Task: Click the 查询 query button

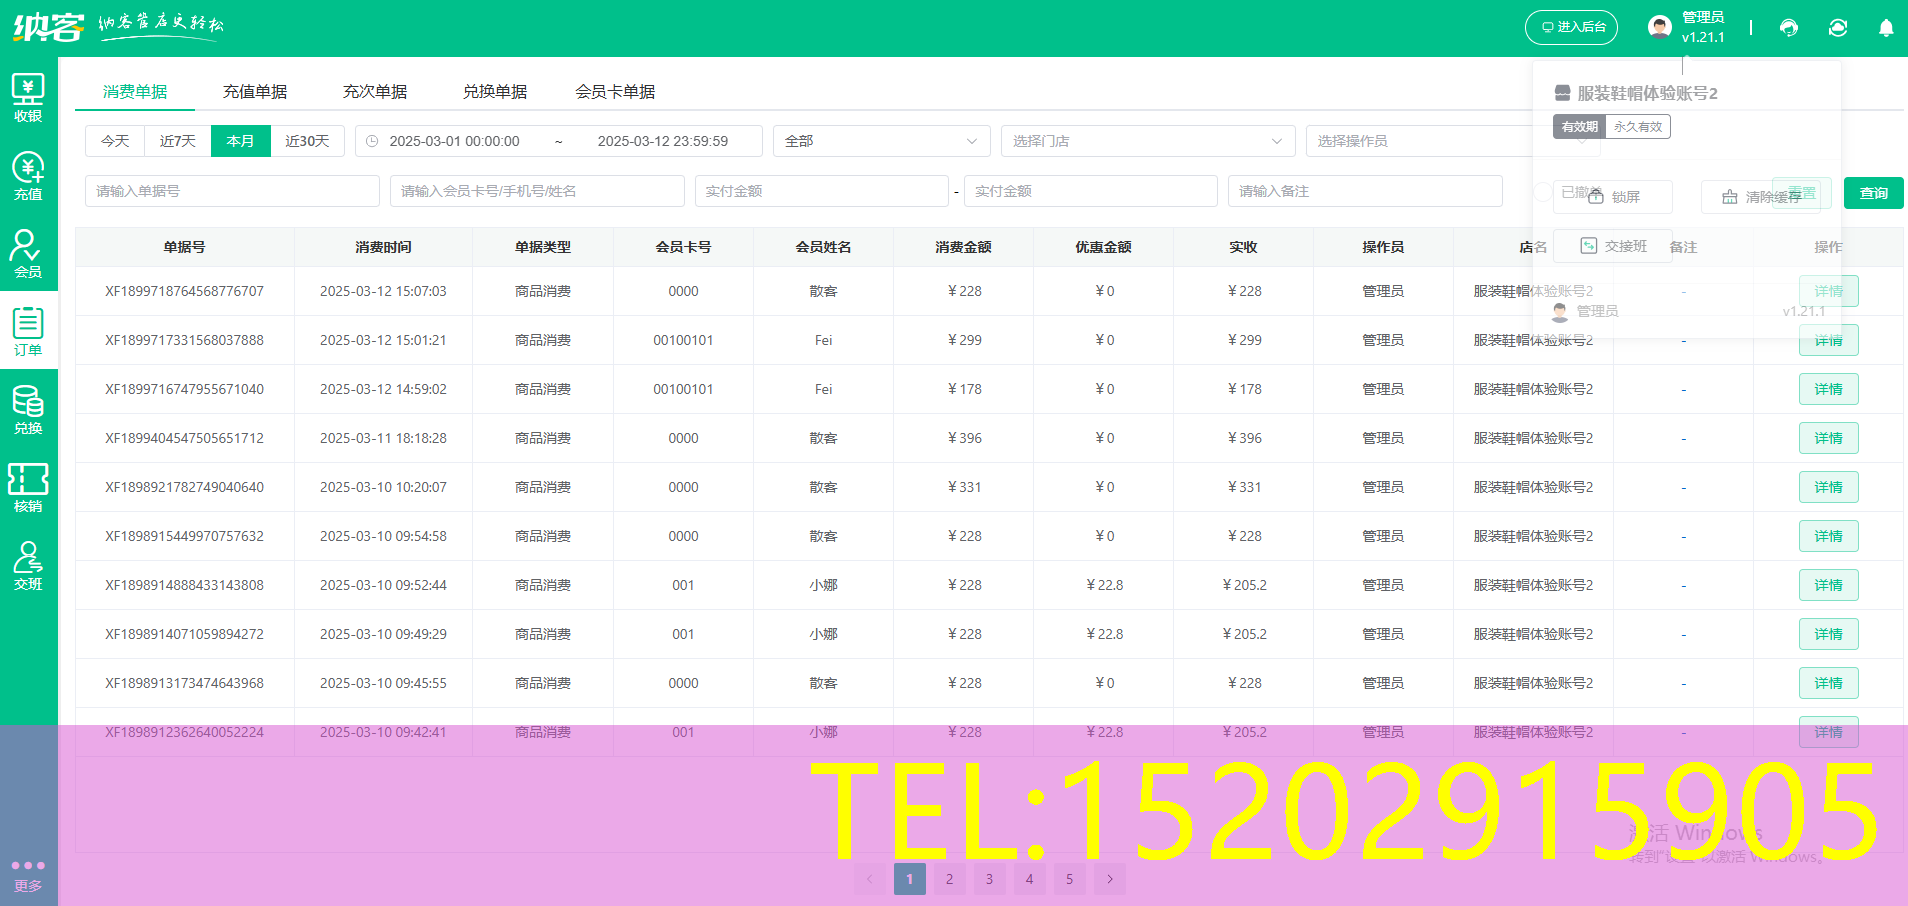Action: 1874,193
